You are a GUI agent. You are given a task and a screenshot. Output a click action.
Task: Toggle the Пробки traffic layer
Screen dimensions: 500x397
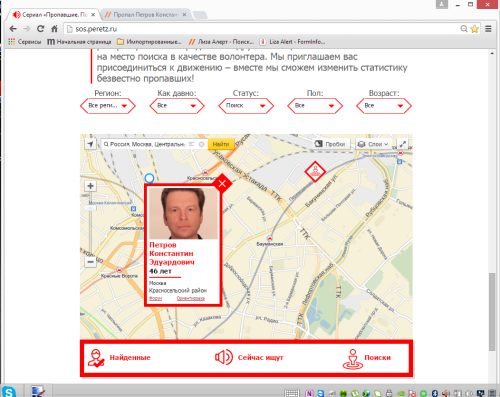330,144
